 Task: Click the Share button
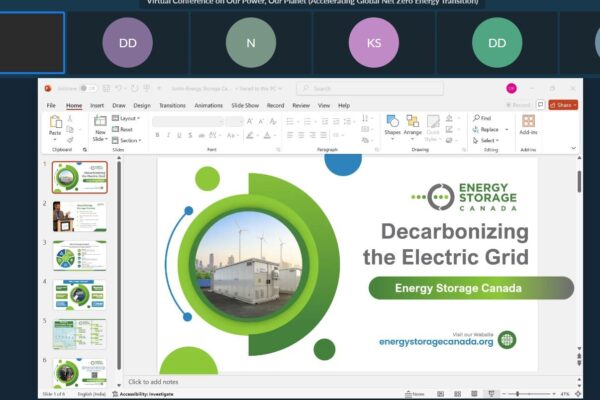coord(562,104)
